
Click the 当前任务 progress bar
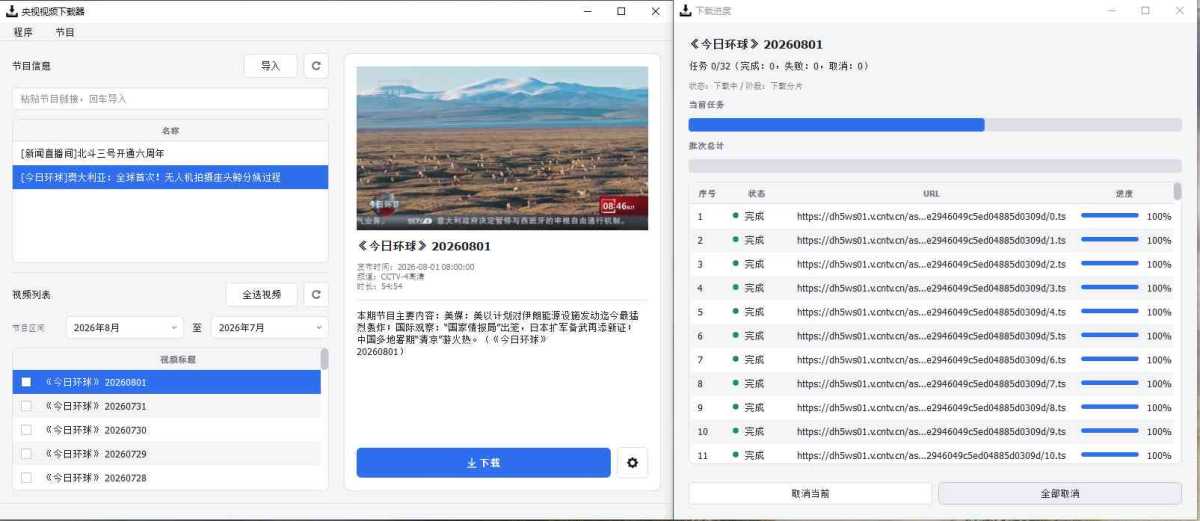935,125
